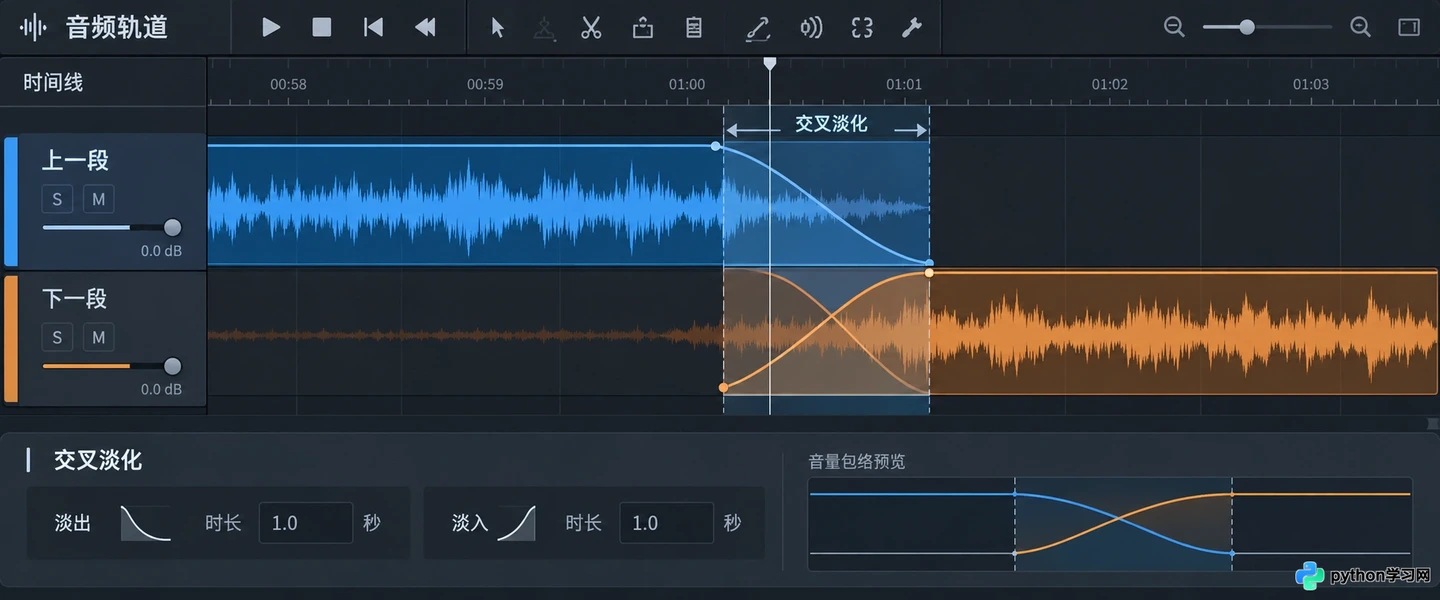This screenshot has width=1440, height=600.
Task: Solo the 下一段 track
Action: point(57,337)
